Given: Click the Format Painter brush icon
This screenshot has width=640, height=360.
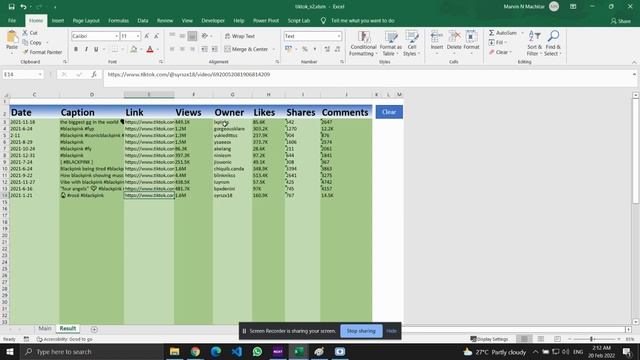Looking at the screenshot, I should [25, 52].
